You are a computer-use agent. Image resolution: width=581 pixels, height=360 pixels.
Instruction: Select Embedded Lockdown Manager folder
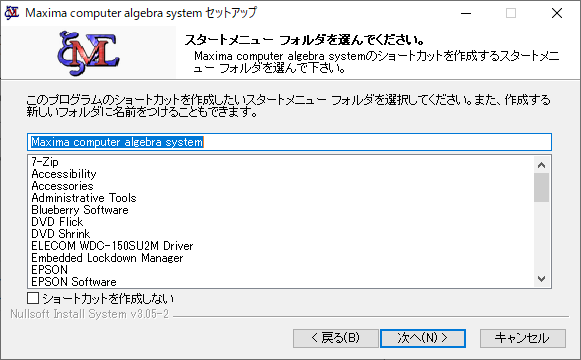[107, 258]
